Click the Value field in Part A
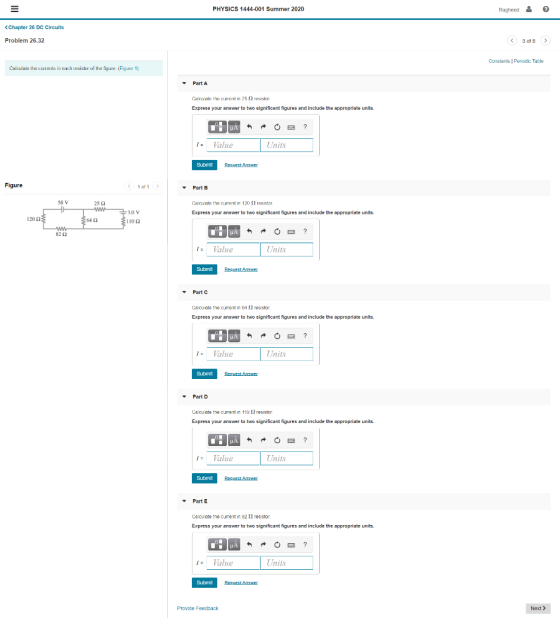 [233, 145]
